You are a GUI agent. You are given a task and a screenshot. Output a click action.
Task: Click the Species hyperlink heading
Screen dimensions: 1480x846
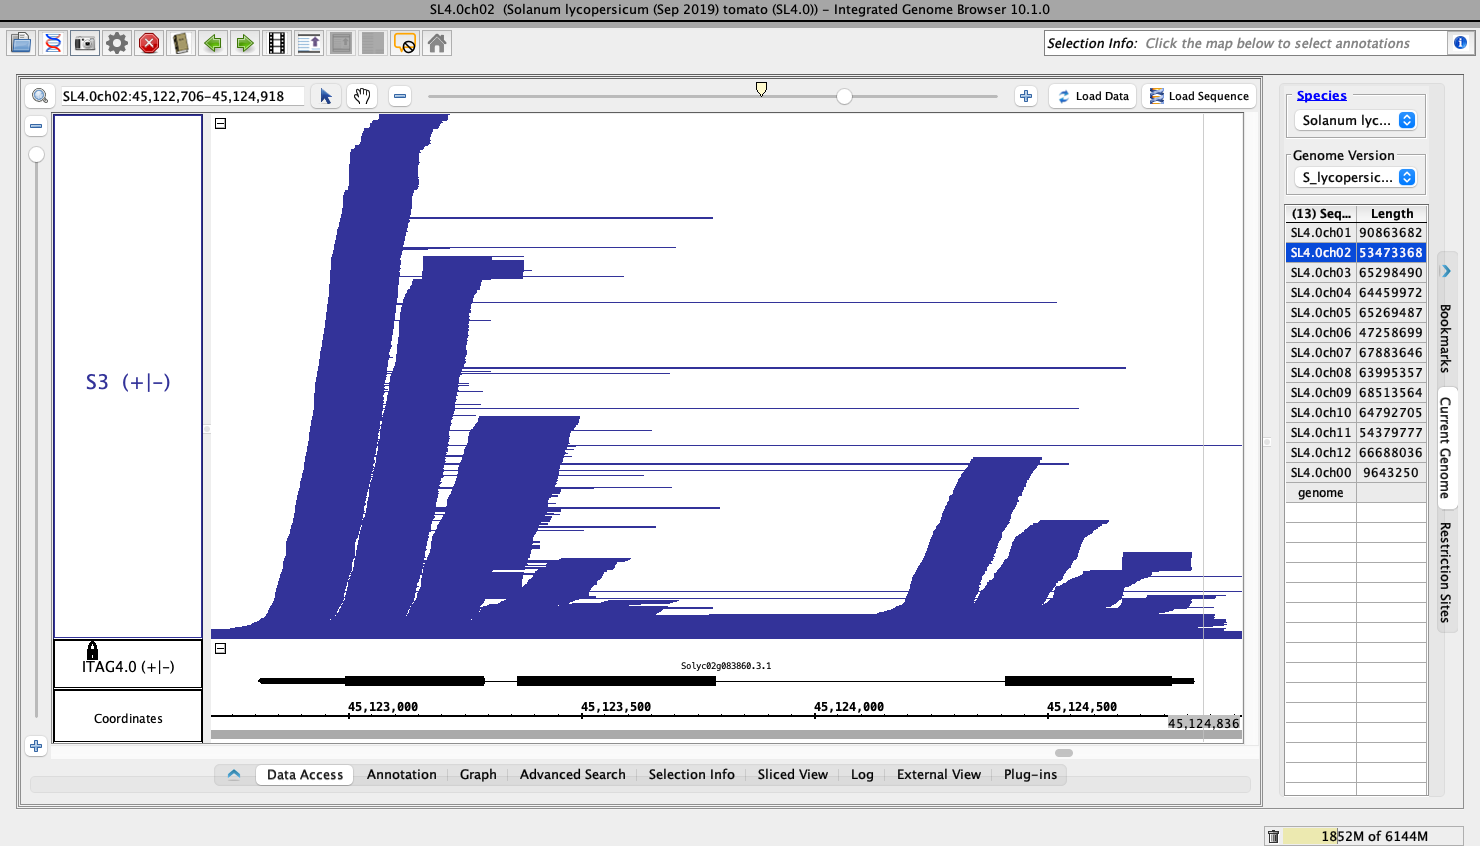click(x=1321, y=95)
